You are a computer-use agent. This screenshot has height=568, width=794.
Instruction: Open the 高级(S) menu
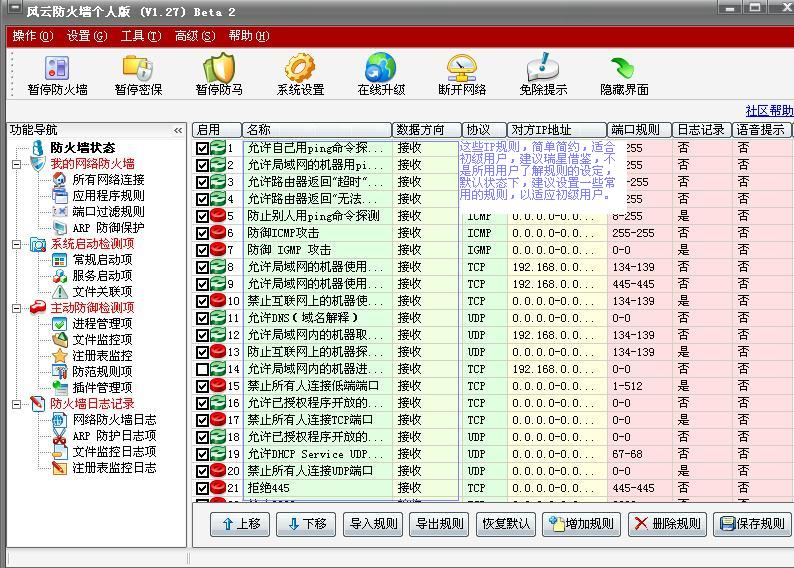195,36
